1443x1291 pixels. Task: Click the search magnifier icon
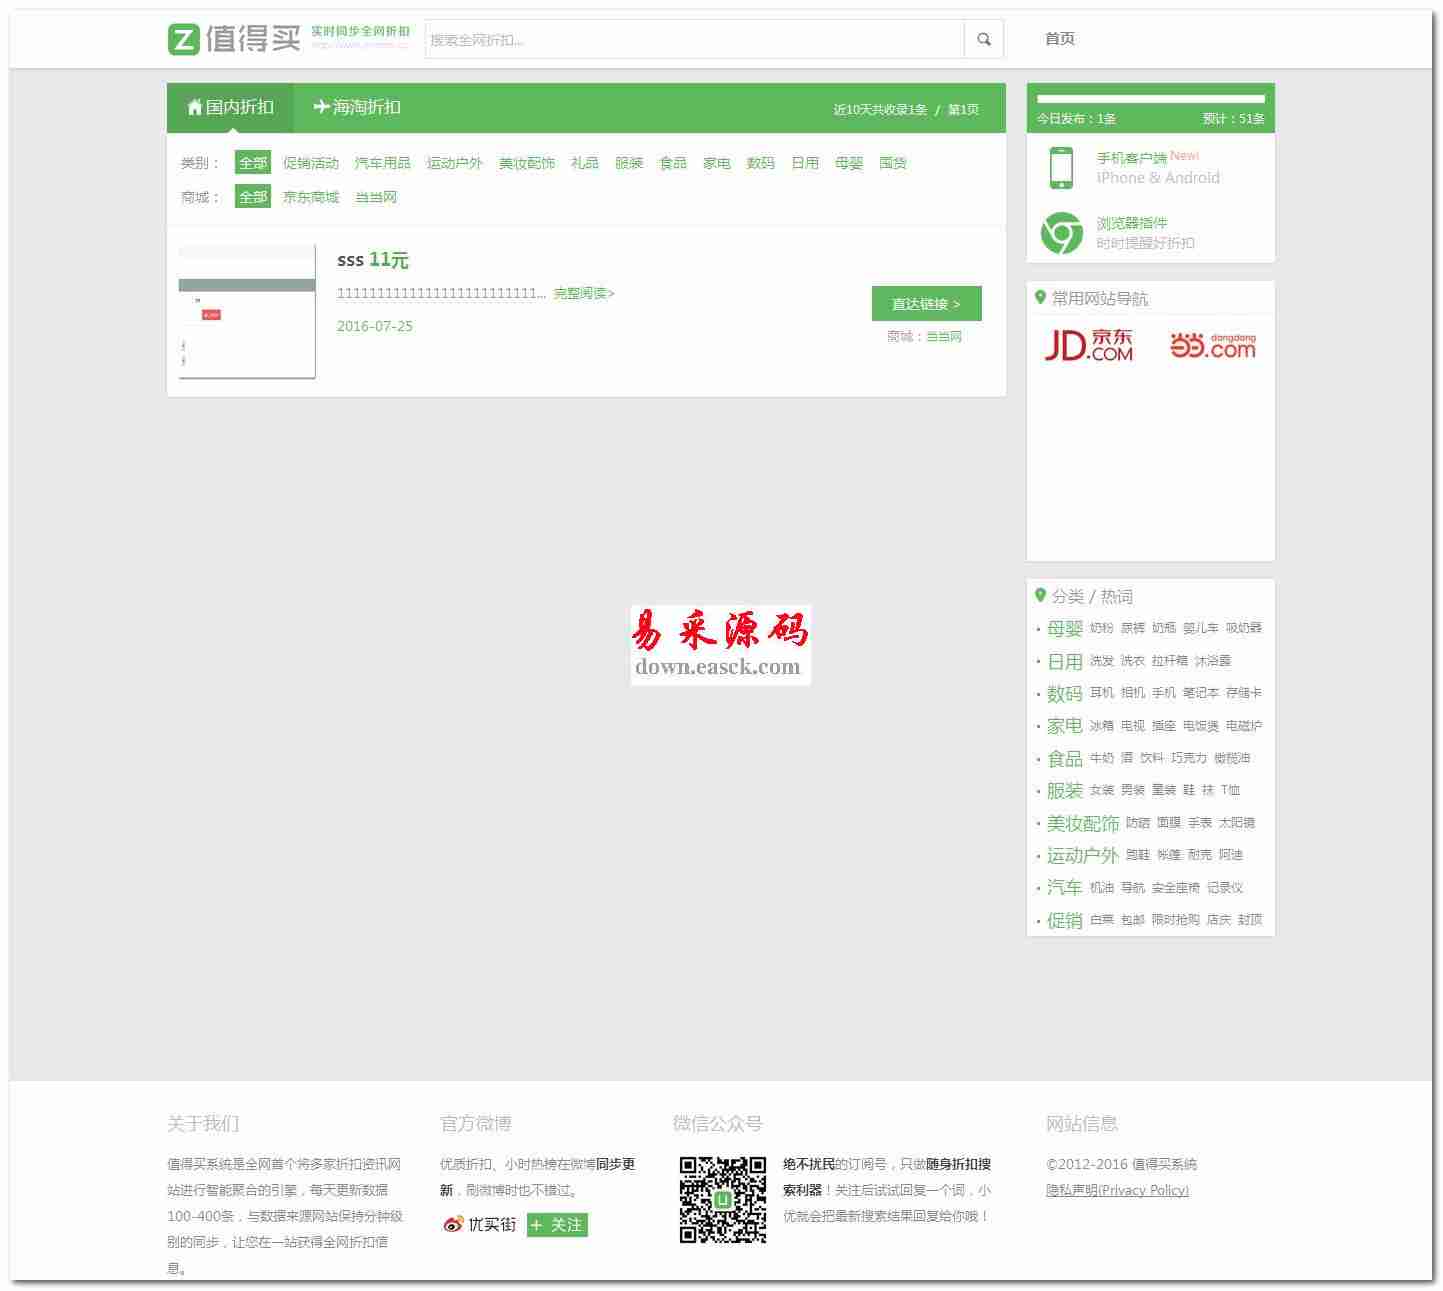click(984, 39)
